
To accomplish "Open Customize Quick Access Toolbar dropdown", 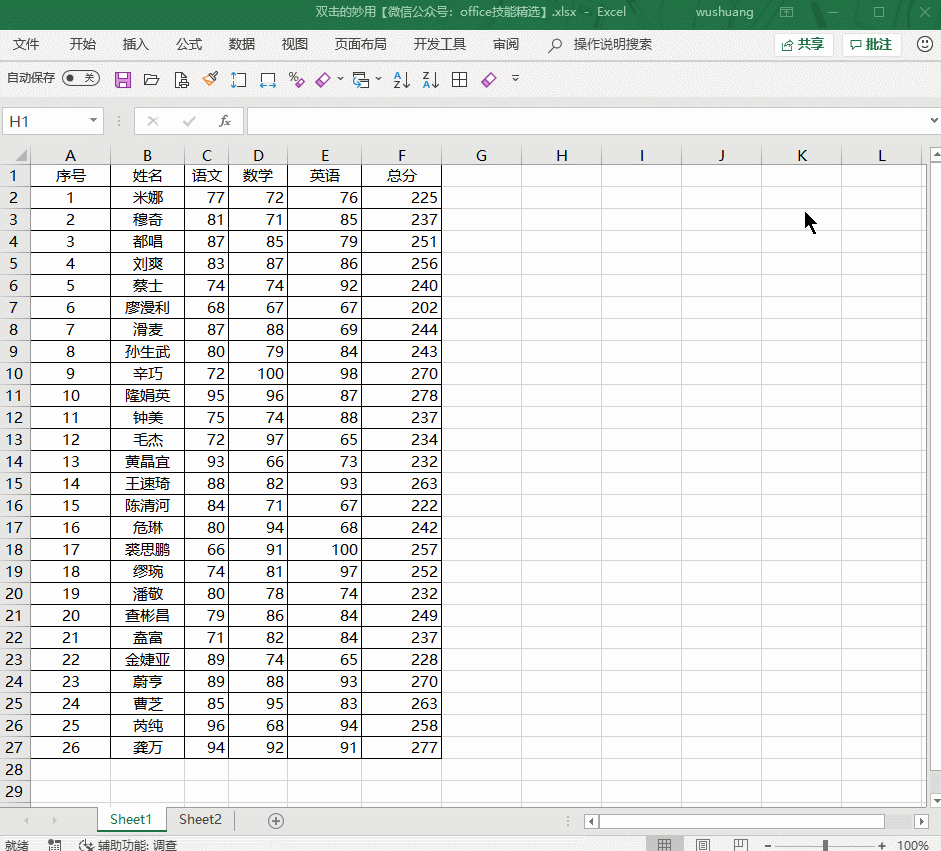I will [x=516, y=79].
